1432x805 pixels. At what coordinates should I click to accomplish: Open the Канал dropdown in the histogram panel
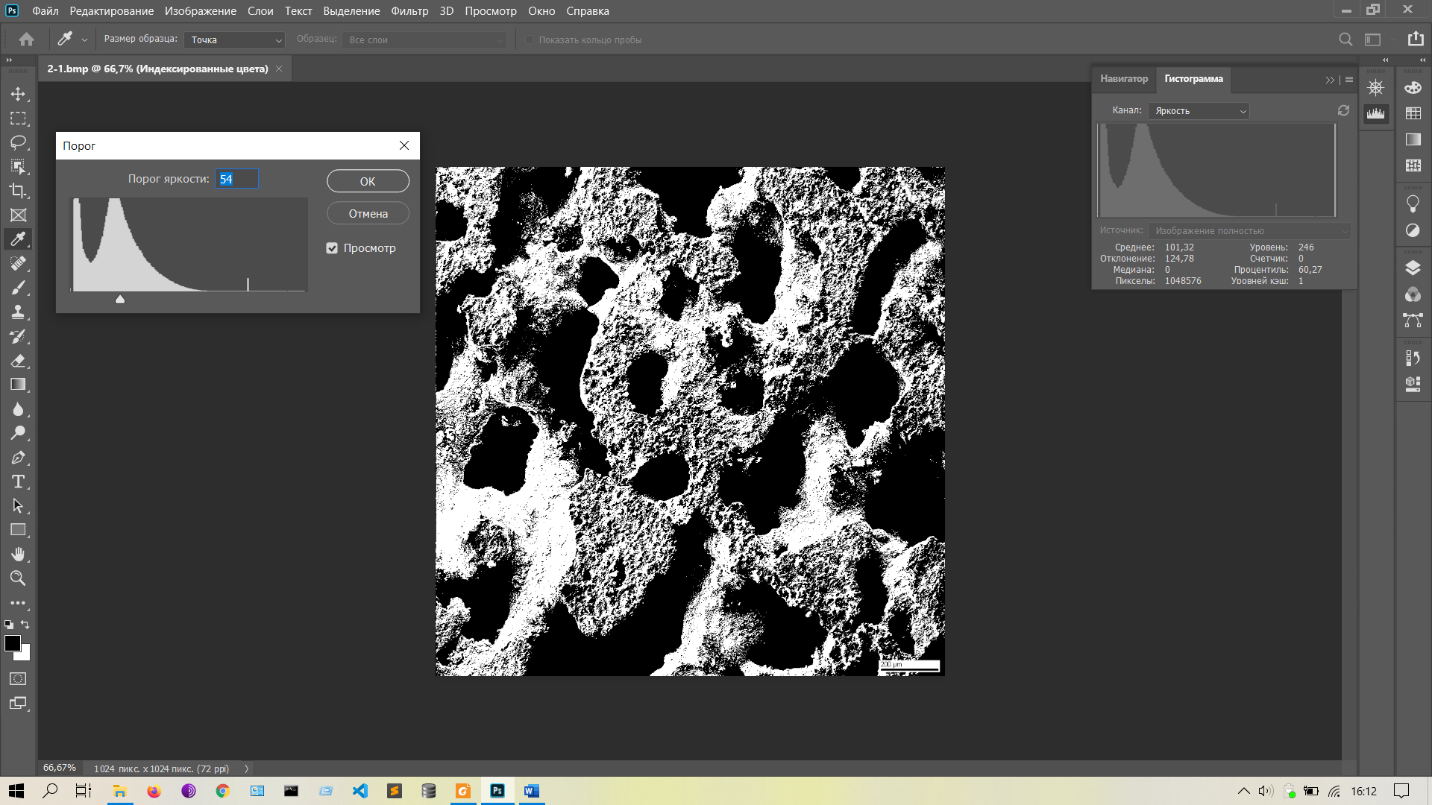pos(1198,111)
